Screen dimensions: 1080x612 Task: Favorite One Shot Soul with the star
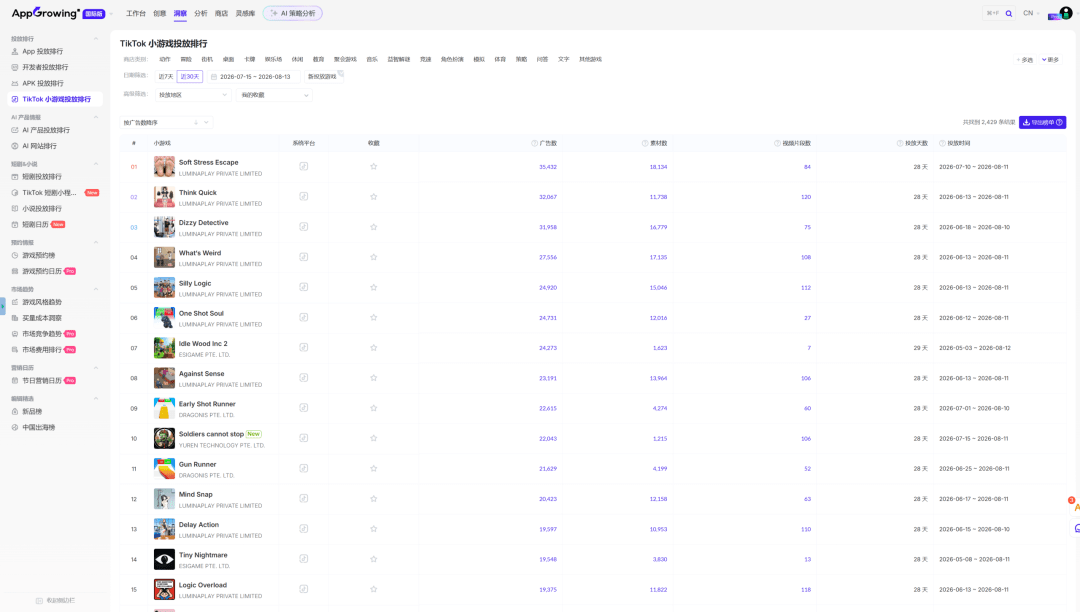373,317
